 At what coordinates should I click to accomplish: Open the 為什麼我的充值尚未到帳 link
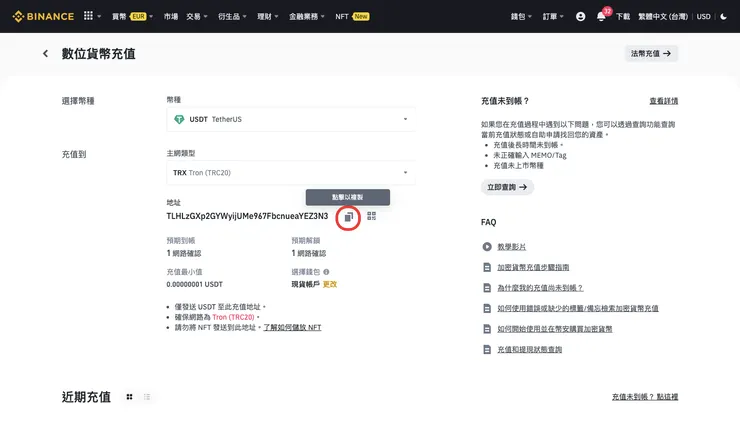[540, 288]
